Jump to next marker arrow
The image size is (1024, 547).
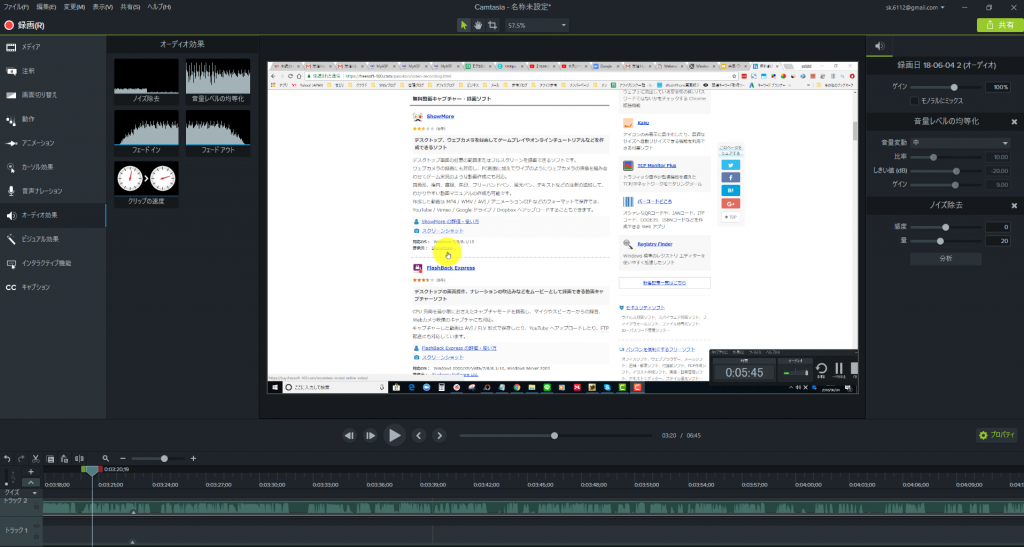pos(440,435)
